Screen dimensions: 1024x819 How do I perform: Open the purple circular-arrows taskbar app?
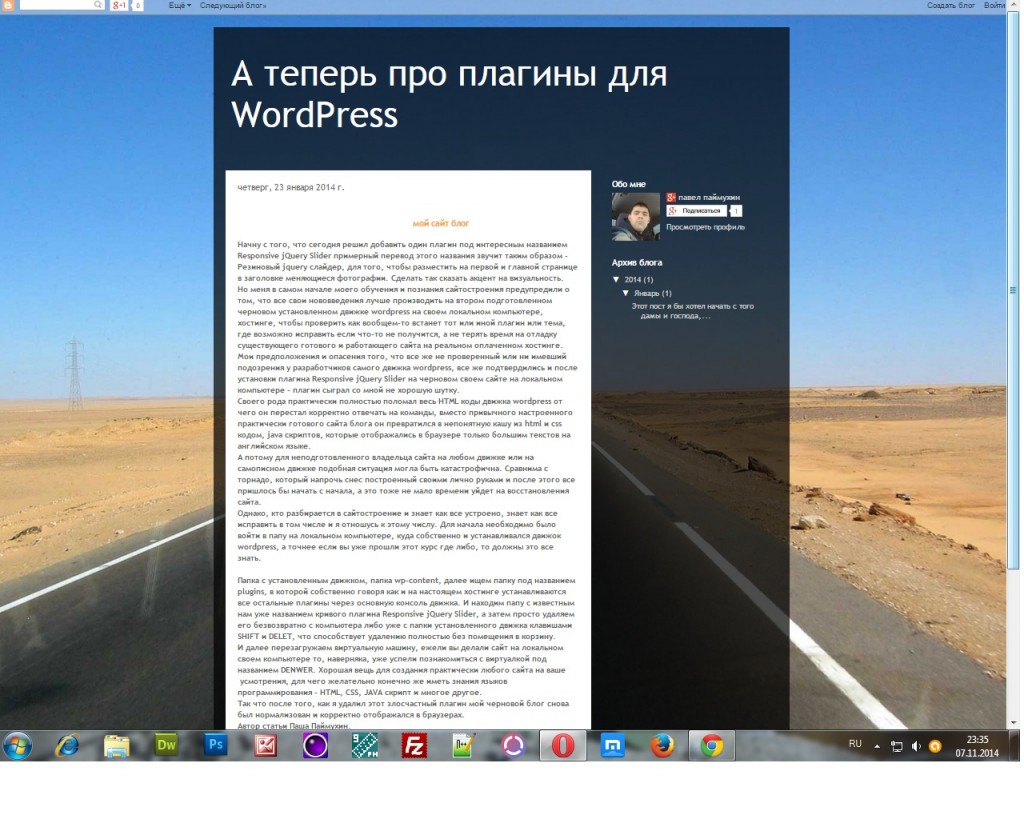[x=513, y=746]
